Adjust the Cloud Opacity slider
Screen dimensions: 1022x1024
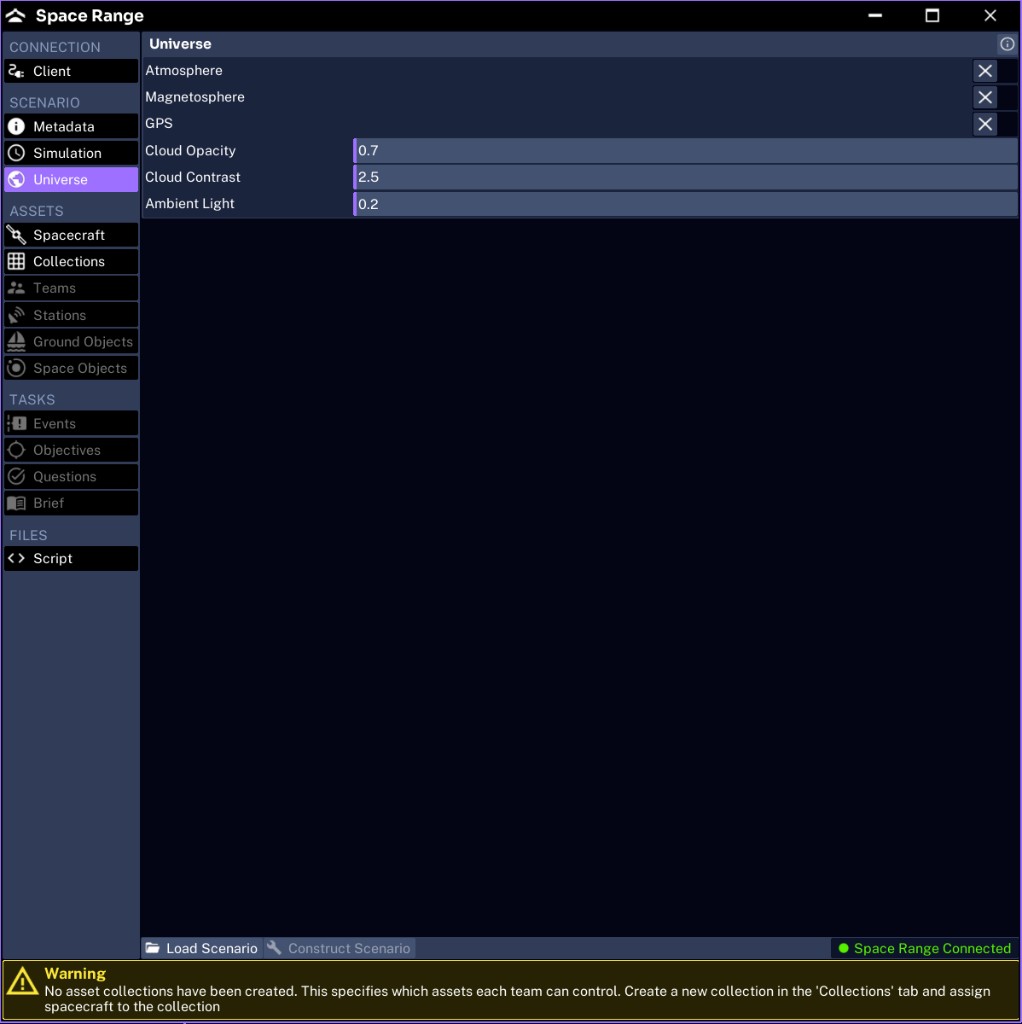685,151
